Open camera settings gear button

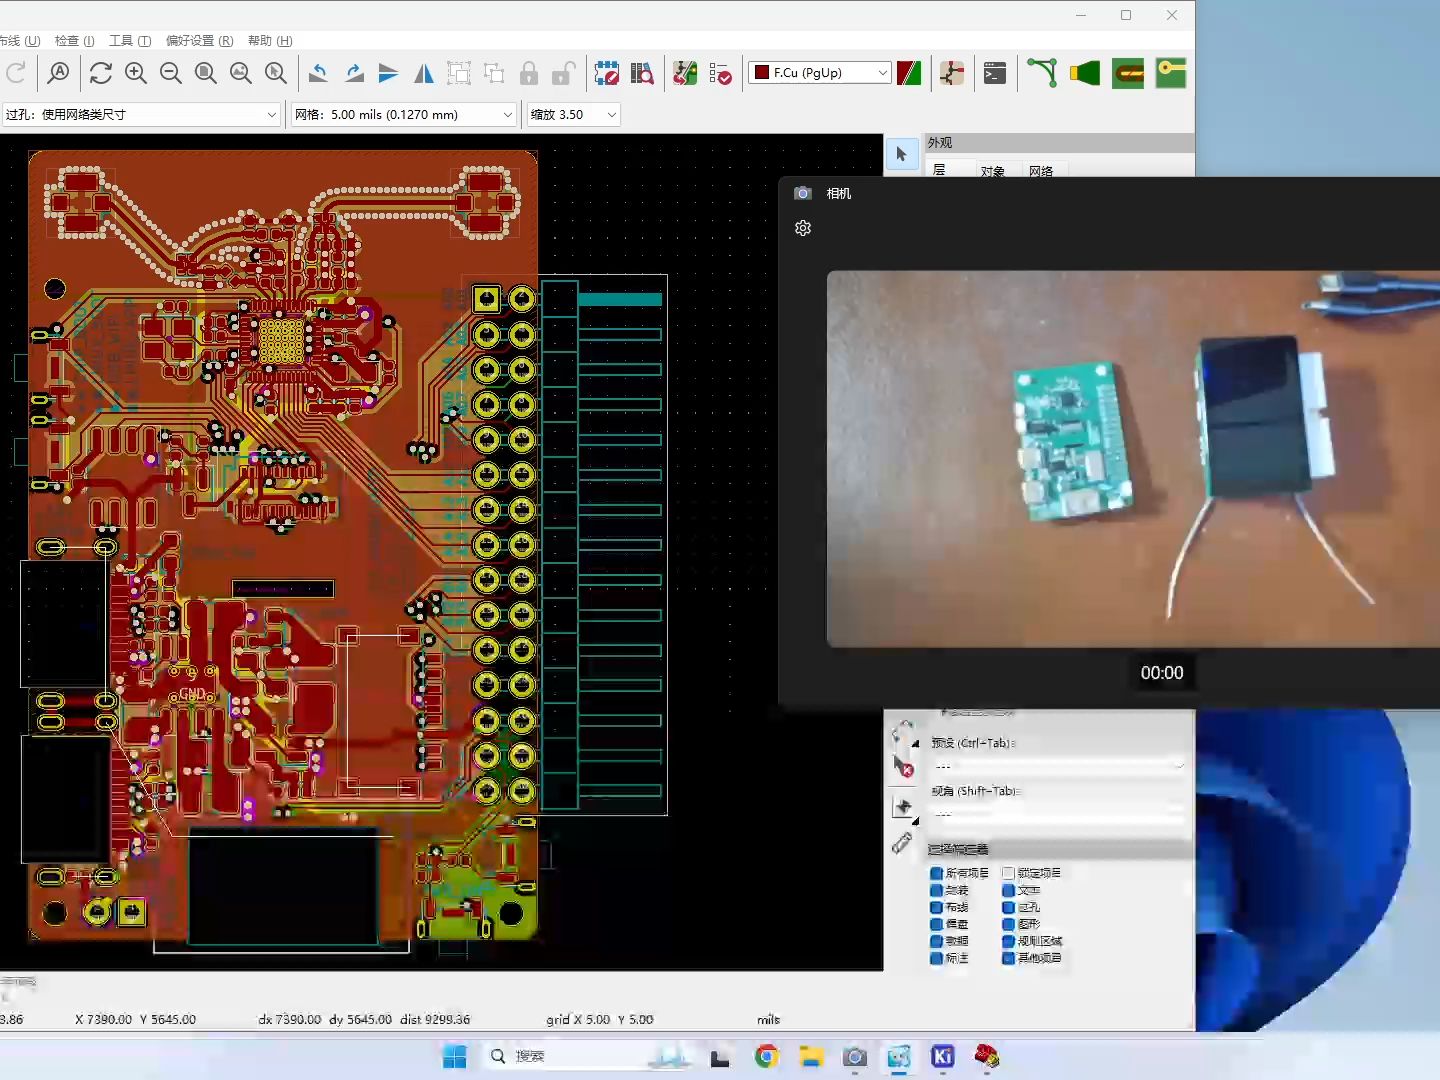point(803,229)
